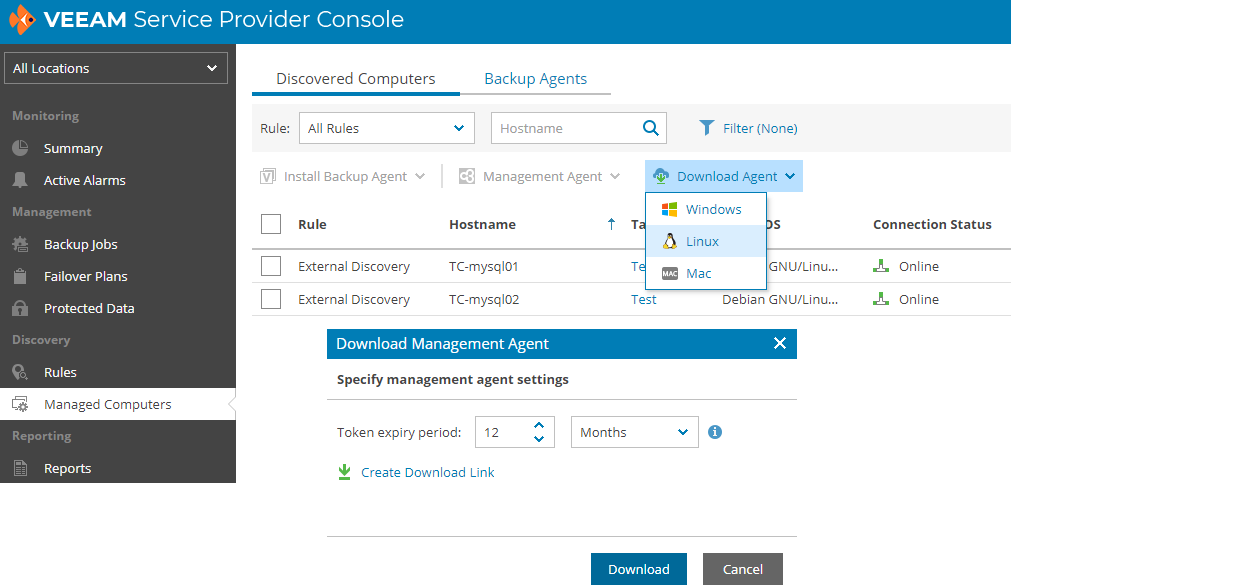1252x587 pixels.
Task: Click the Managed Computers icon
Action: tap(20, 404)
